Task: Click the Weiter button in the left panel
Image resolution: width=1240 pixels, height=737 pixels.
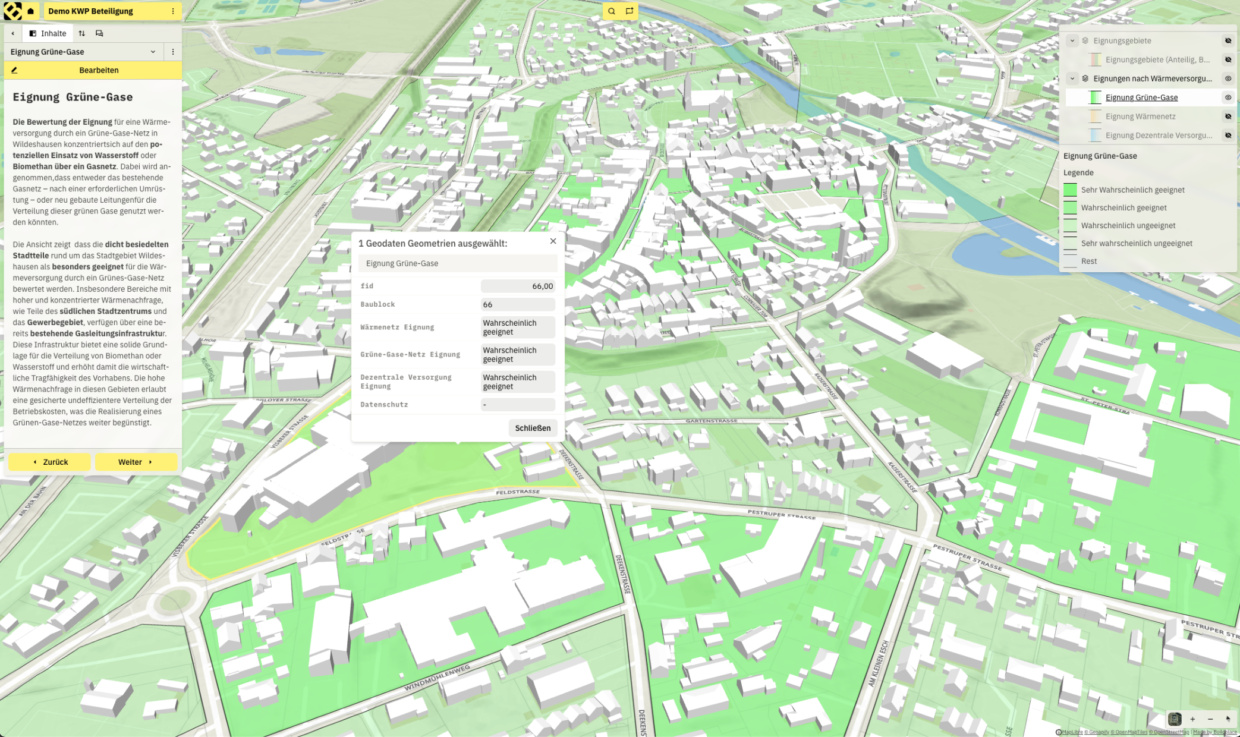Action: click(136, 462)
